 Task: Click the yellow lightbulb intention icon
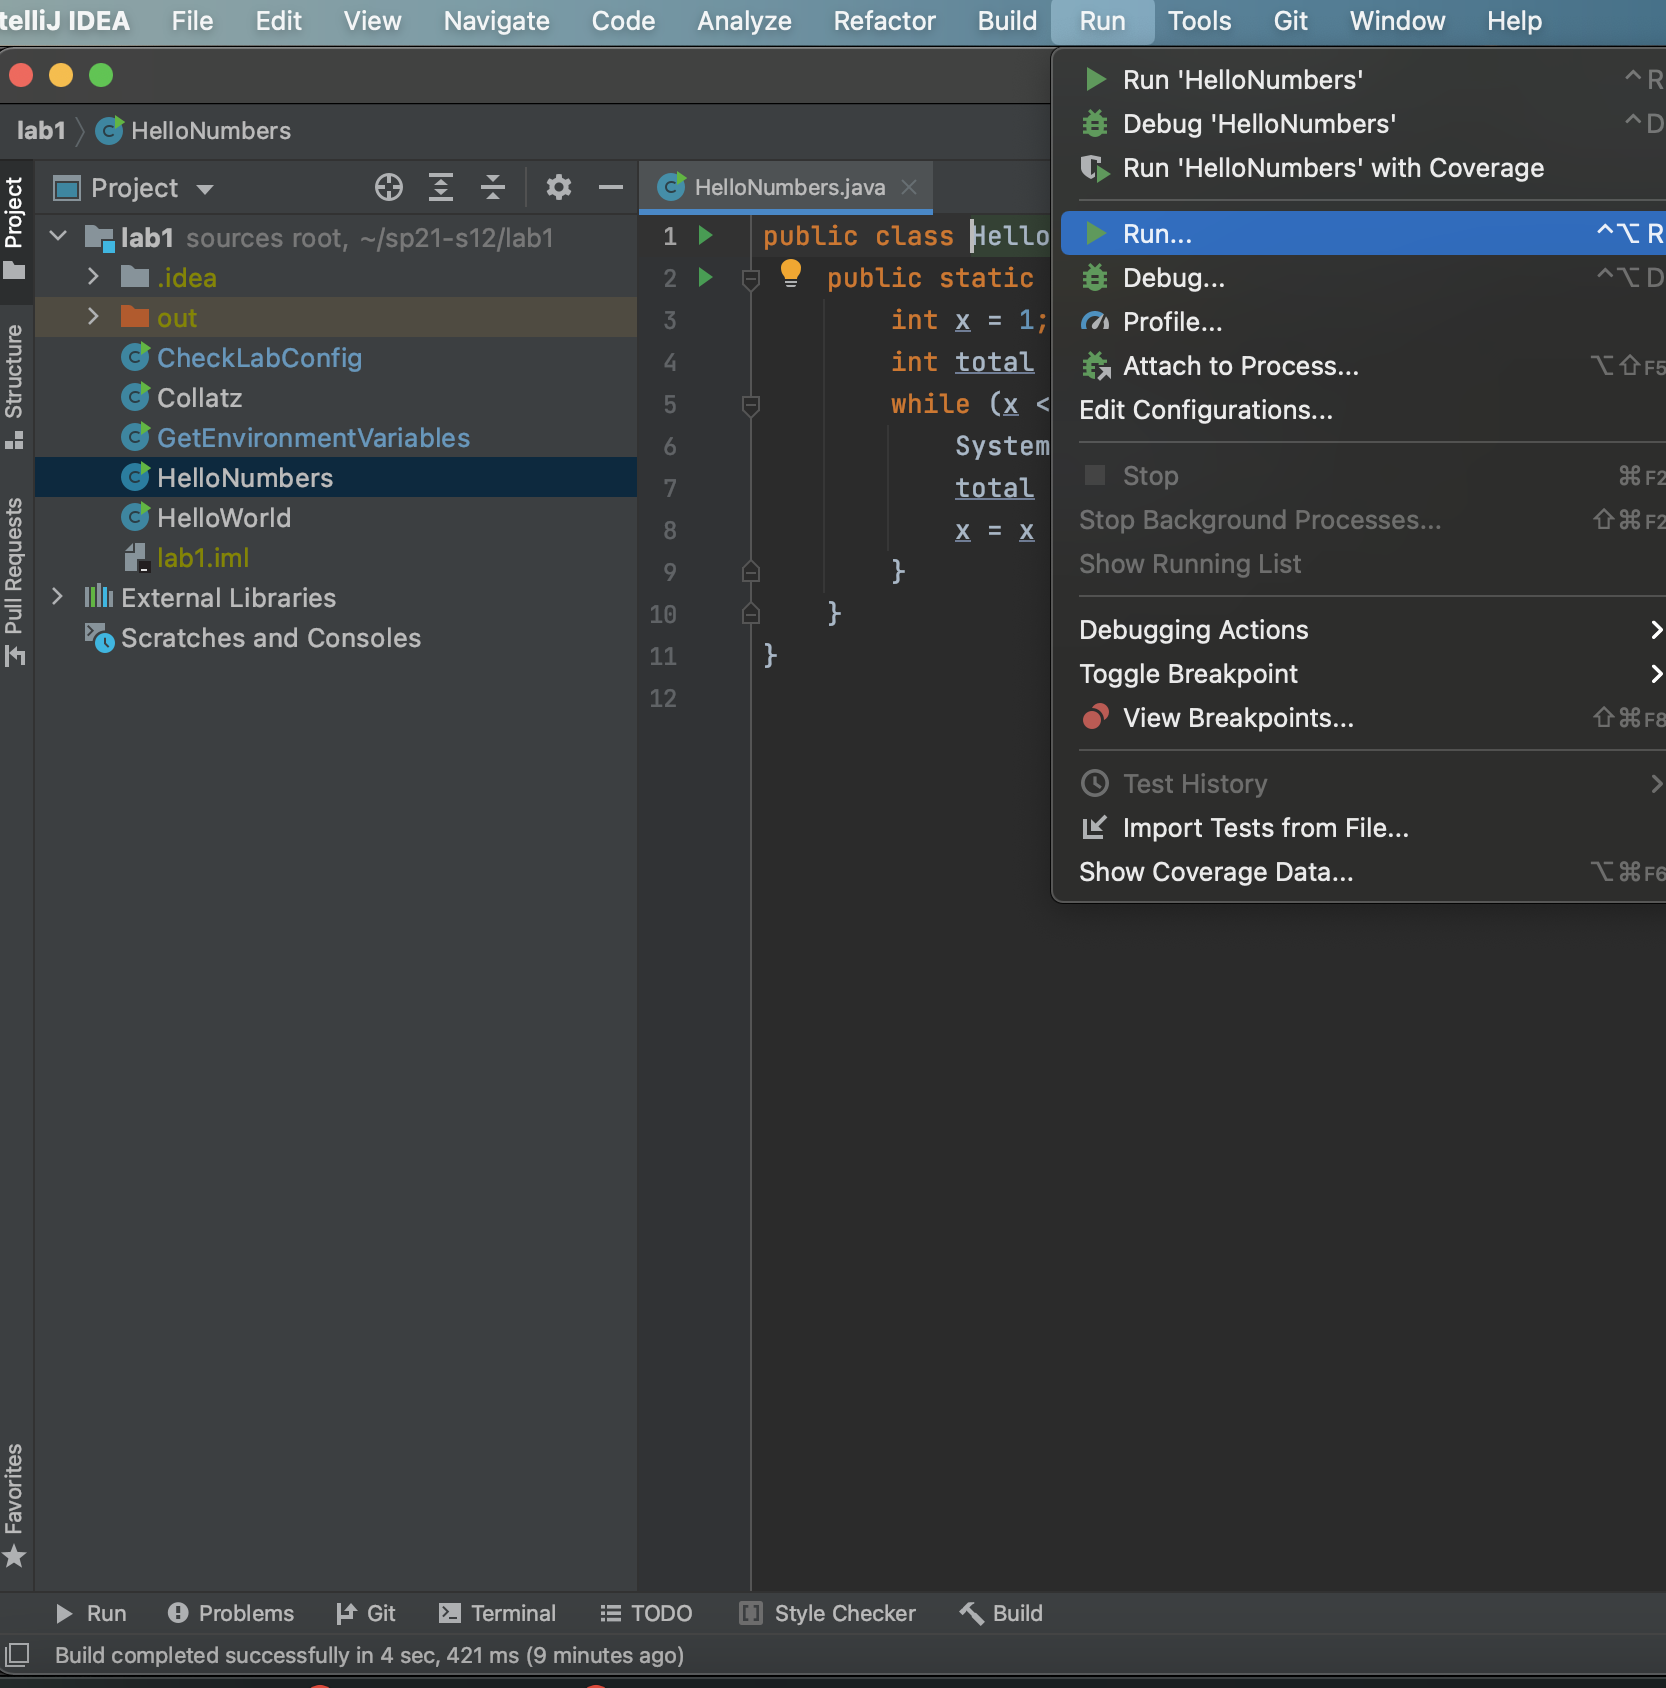[790, 272]
